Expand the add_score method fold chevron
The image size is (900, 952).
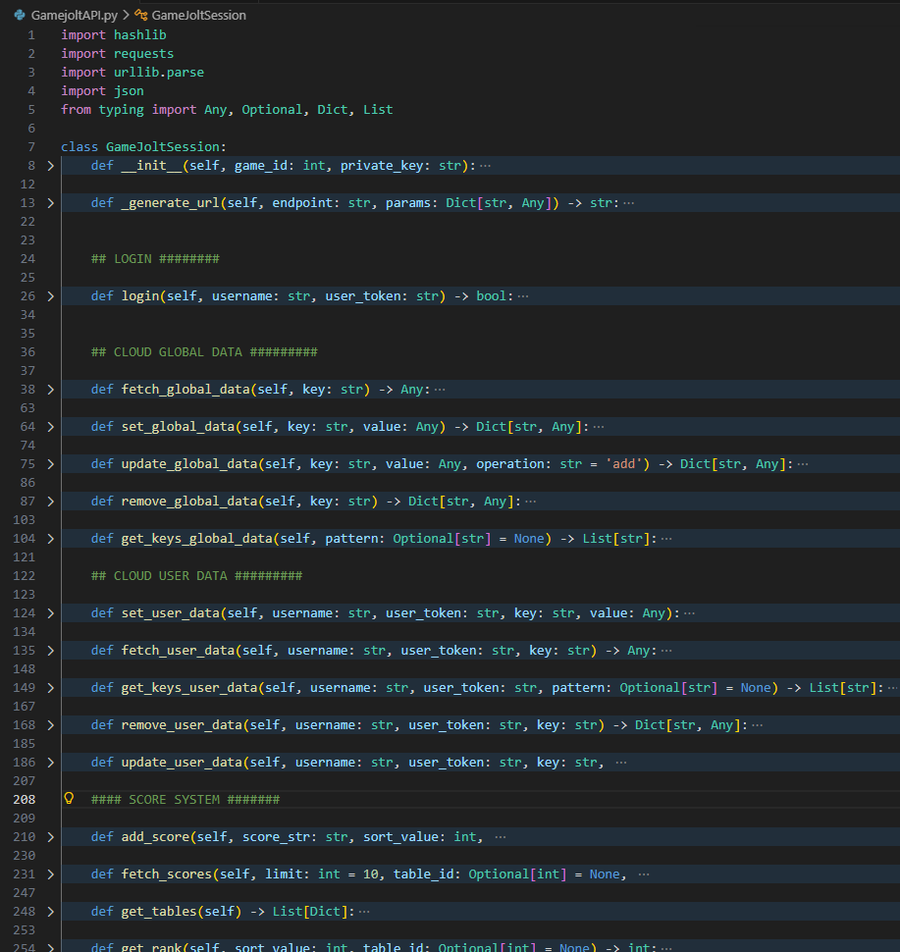tap(51, 837)
